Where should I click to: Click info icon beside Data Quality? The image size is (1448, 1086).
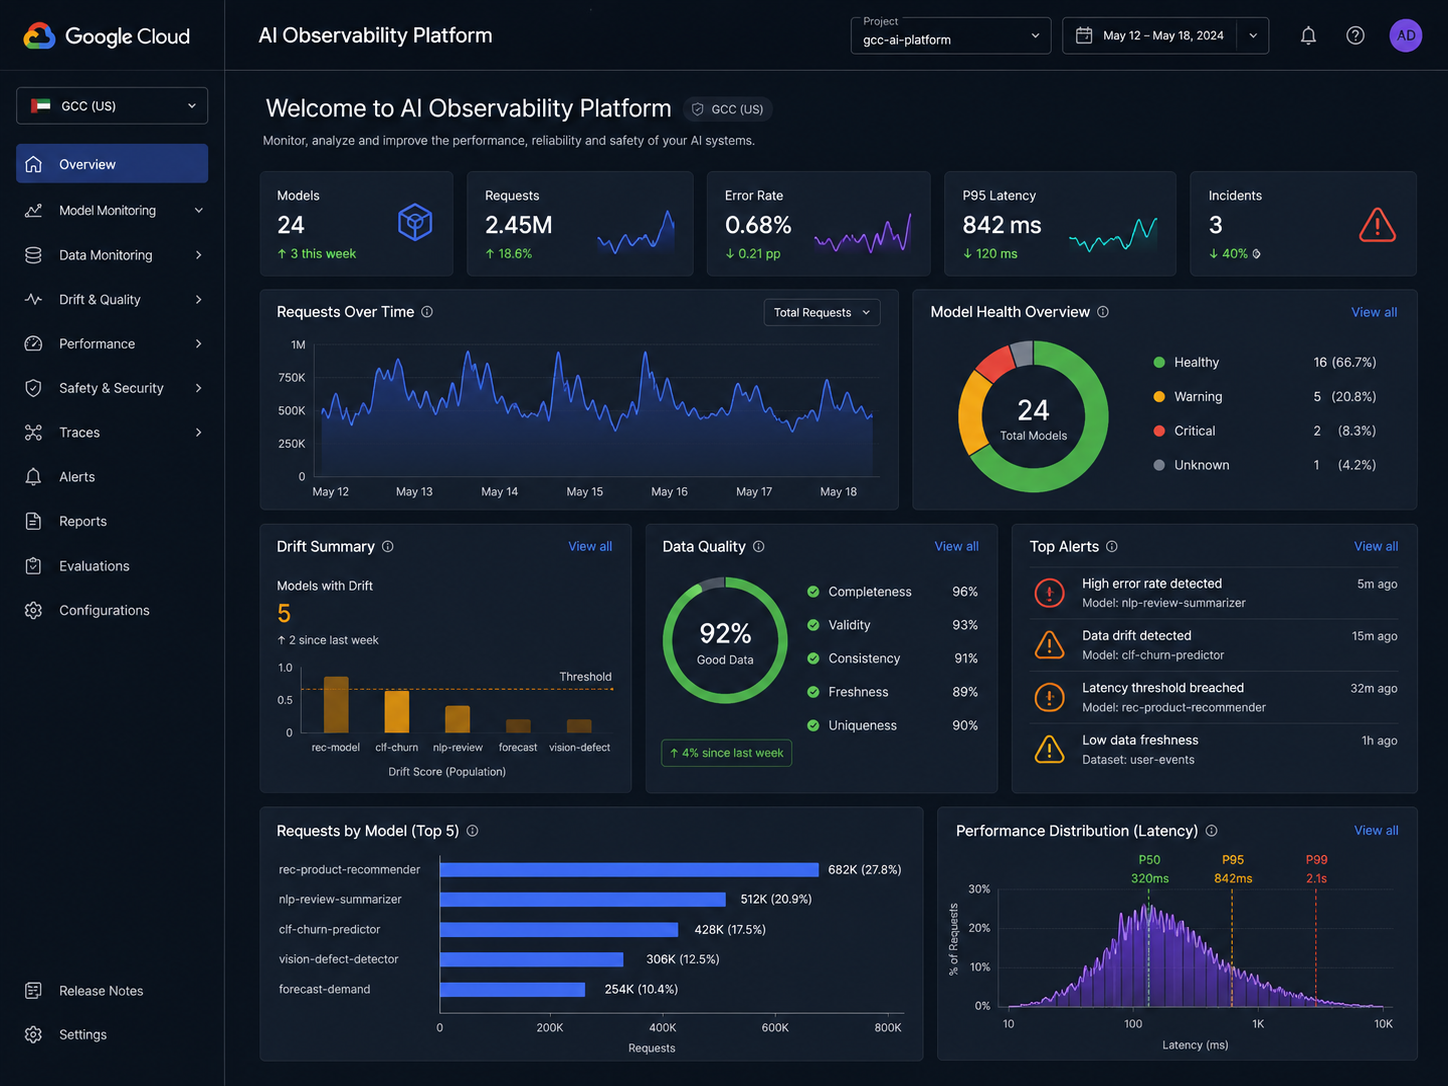[x=759, y=546]
